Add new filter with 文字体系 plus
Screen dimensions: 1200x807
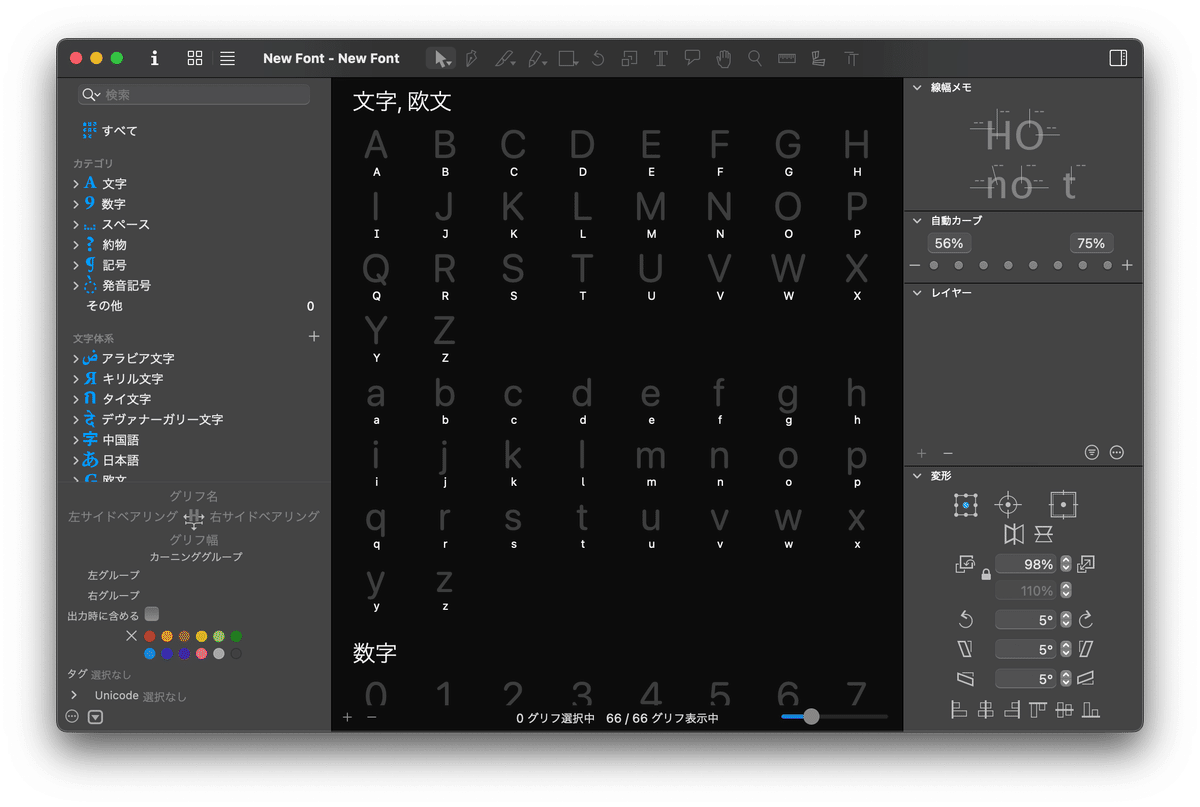tap(314, 337)
